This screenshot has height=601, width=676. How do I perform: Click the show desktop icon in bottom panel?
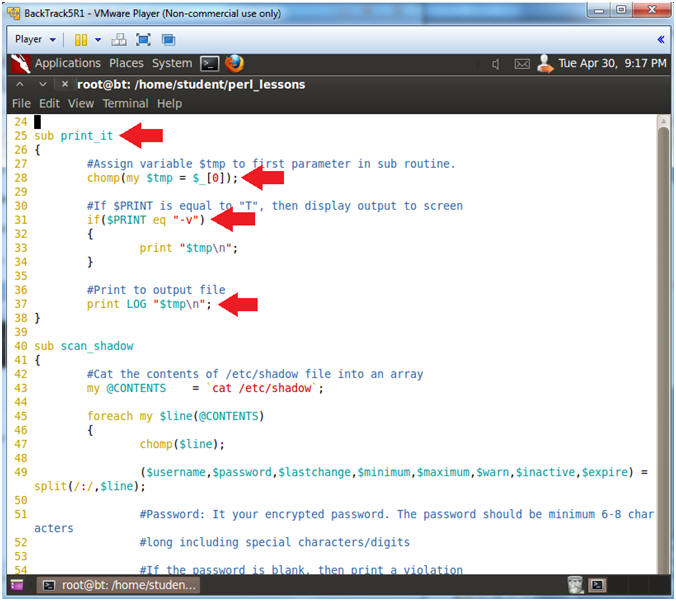pos(17,585)
